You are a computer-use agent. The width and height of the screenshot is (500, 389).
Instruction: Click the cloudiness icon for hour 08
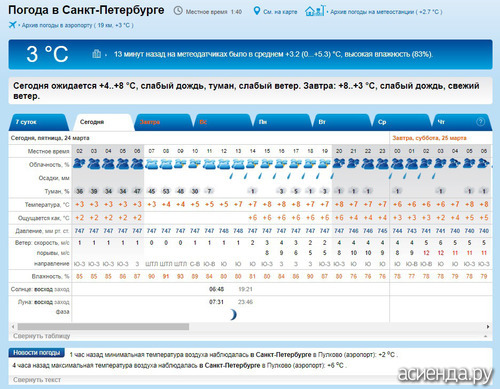[166, 164]
